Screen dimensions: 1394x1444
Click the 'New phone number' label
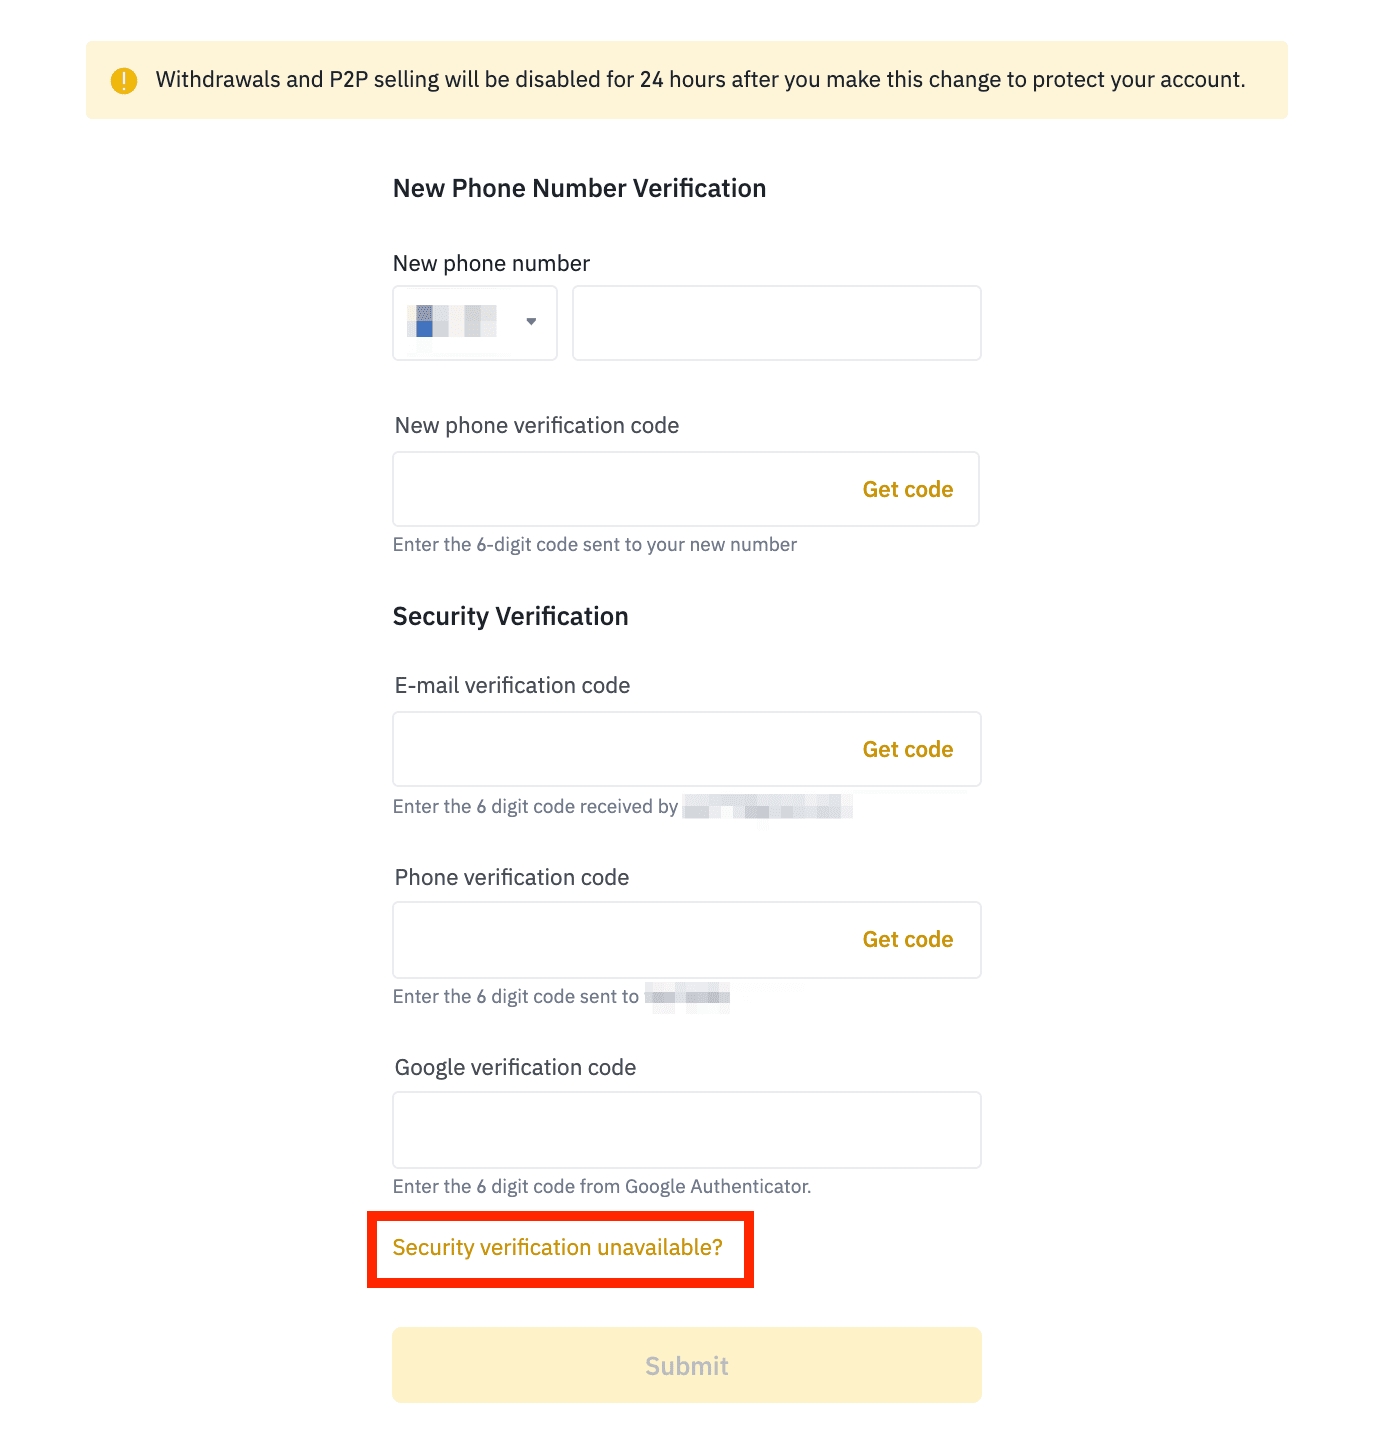pos(491,264)
